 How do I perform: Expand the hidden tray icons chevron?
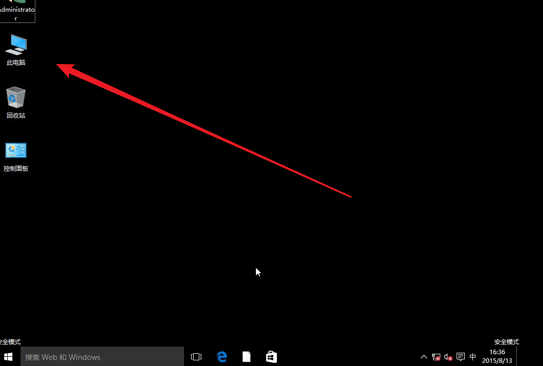[424, 357]
